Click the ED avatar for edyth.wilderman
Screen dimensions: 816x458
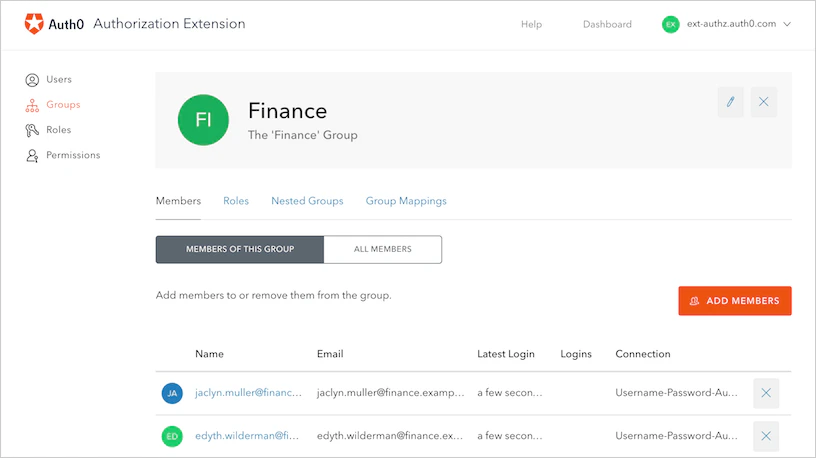pyautogui.click(x=172, y=436)
